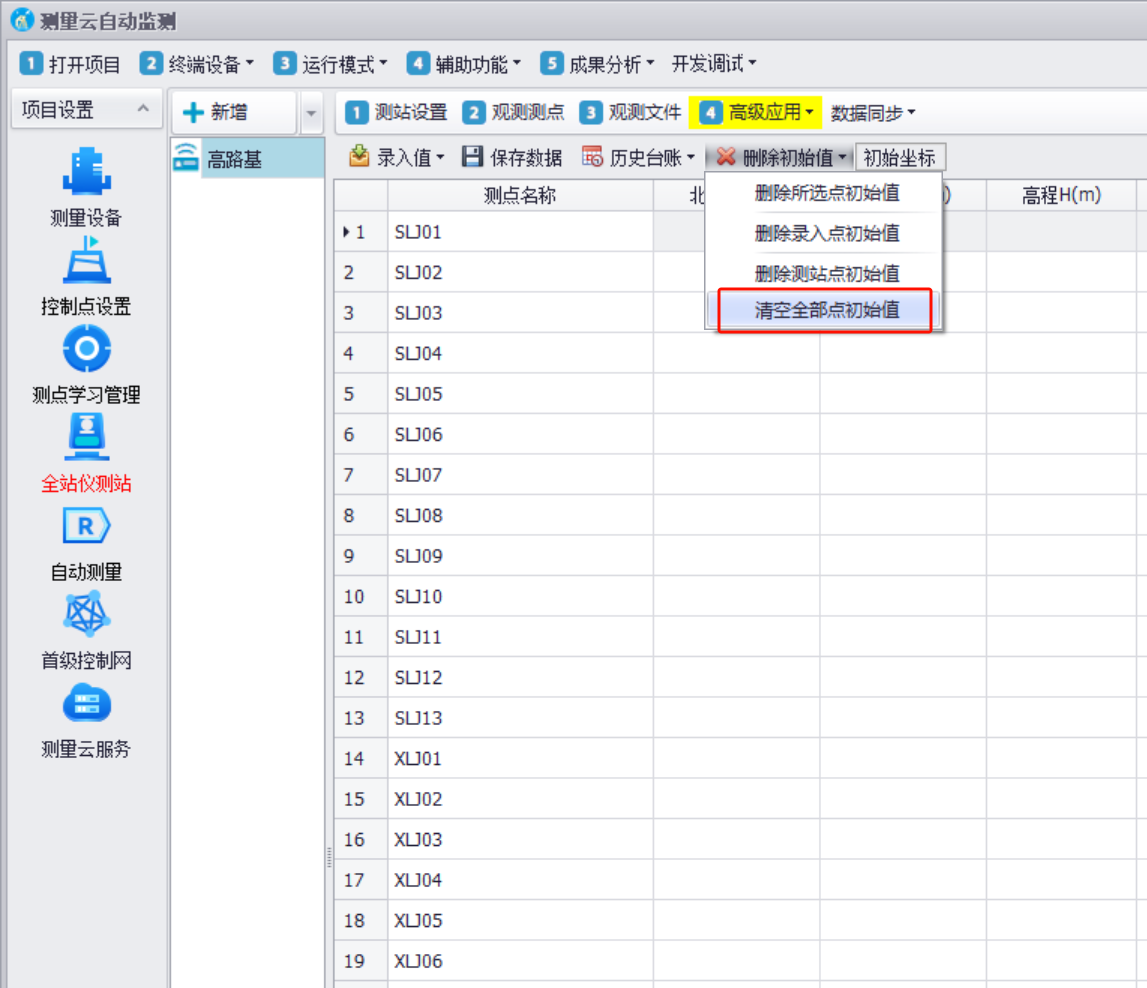Open the 测量设备 sidebar icon

point(85,172)
